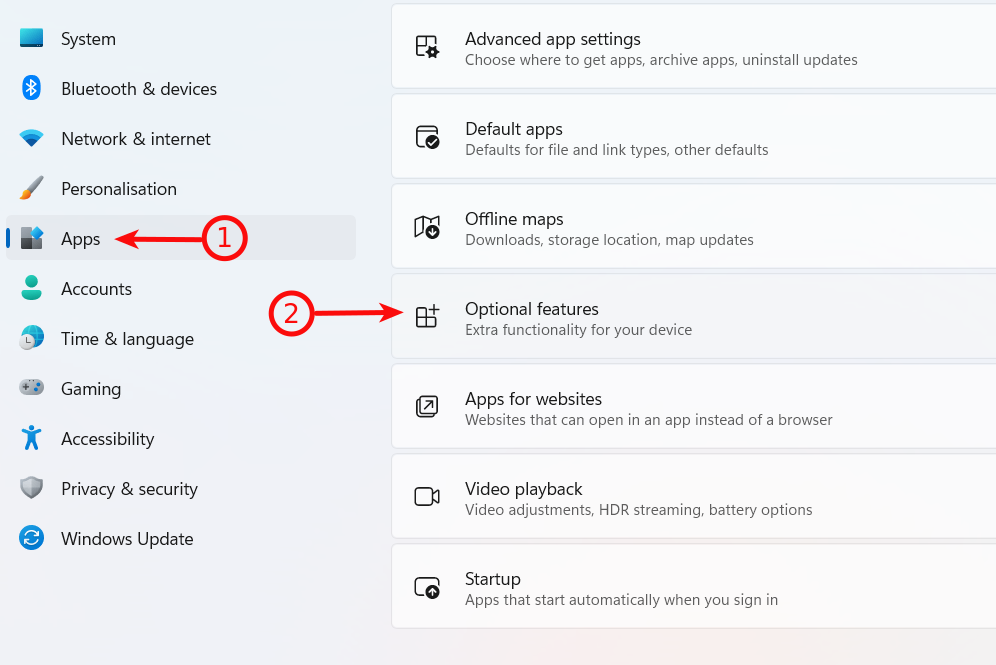Click the Accounts person icon

point(31,288)
